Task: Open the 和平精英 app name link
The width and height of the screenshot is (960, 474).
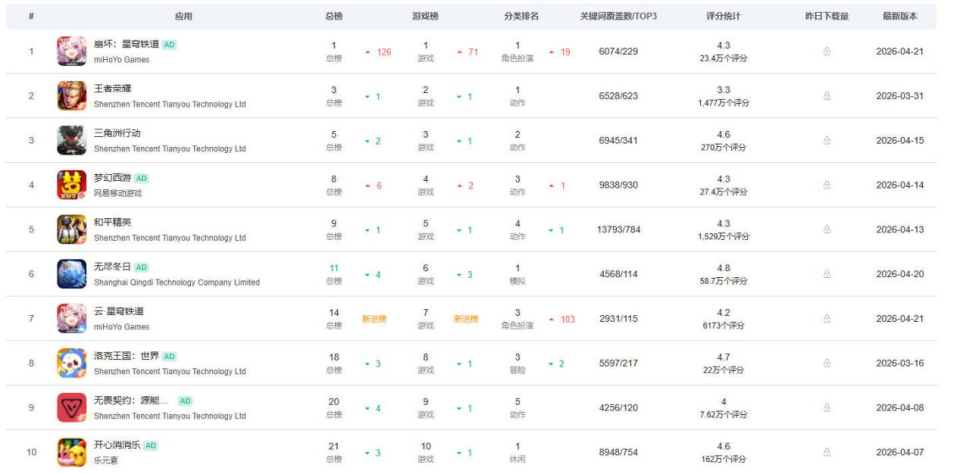Action: [x=112, y=222]
